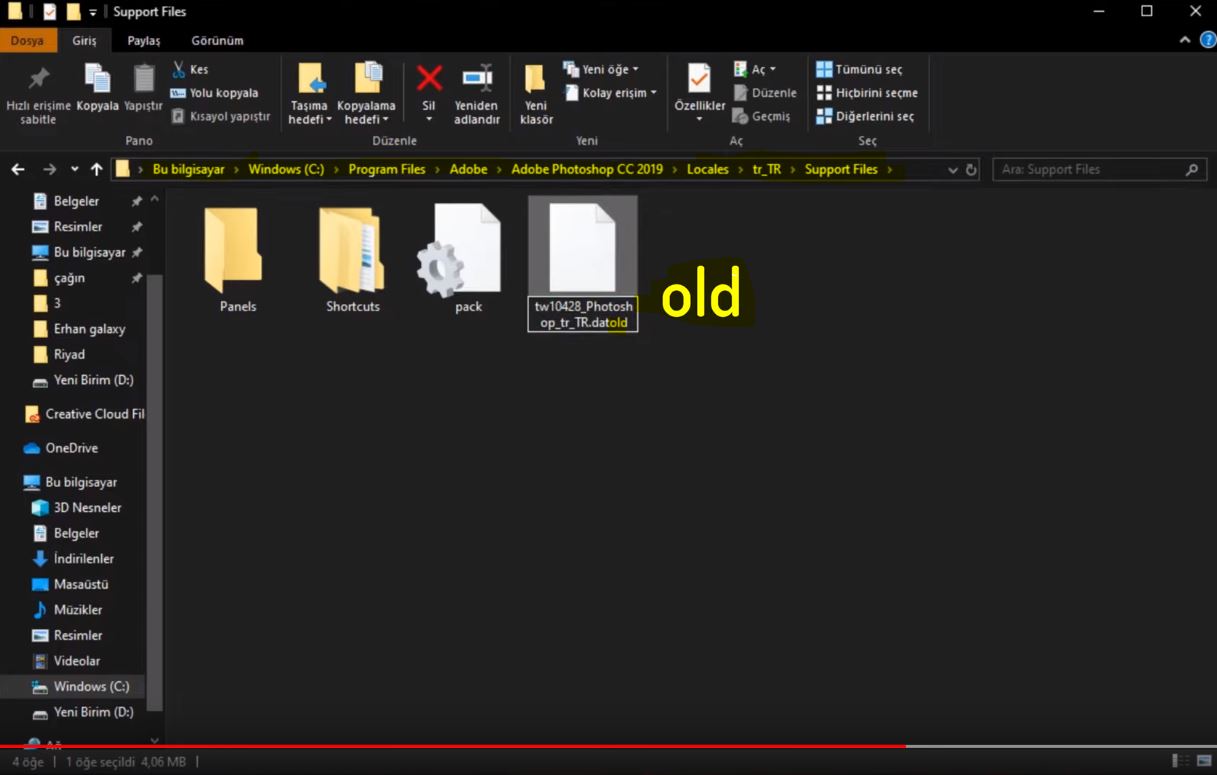Switch to the Görünüm ribbon tab

click(217, 41)
